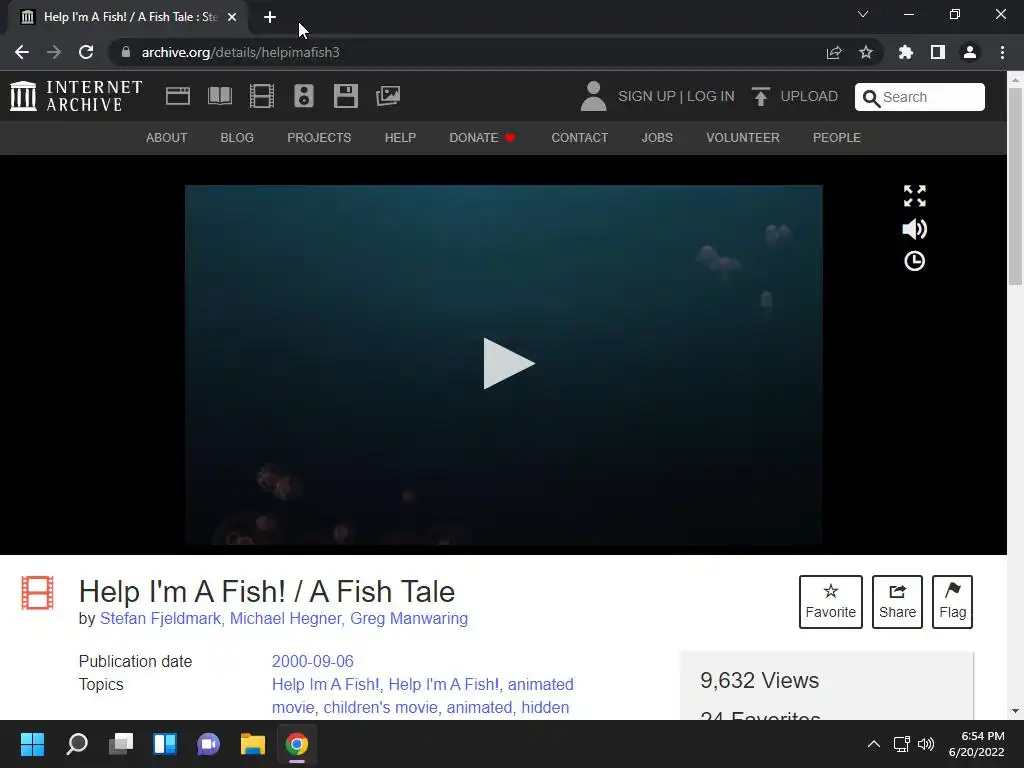1024x768 pixels.
Task: Open the DONATE menu item
Action: pyautogui.click(x=483, y=138)
